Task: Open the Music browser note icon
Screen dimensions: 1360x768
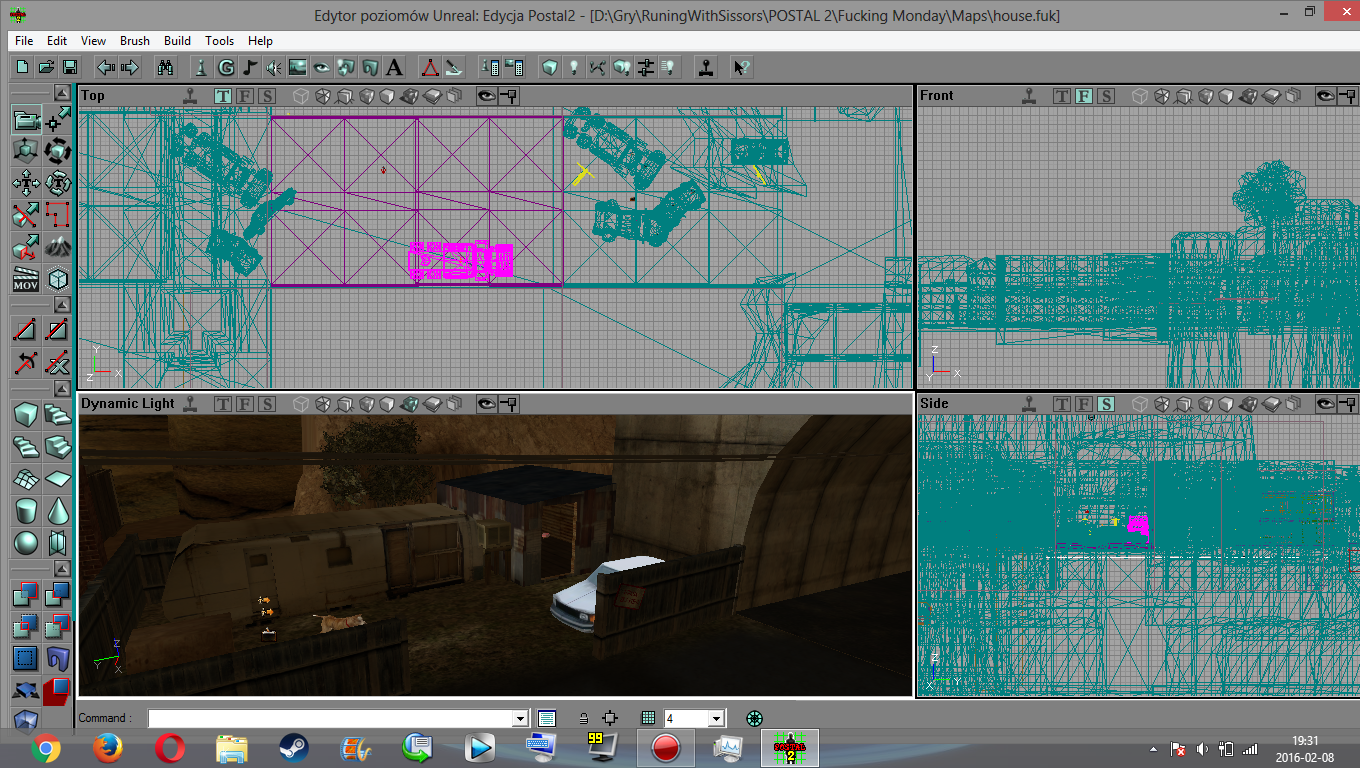Action: (250, 67)
